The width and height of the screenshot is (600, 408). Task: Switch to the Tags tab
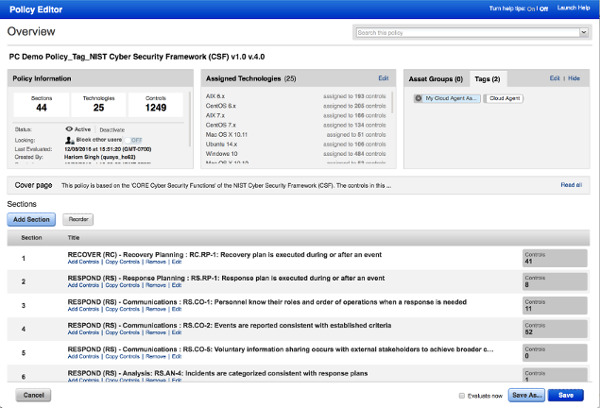pyautogui.click(x=488, y=77)
